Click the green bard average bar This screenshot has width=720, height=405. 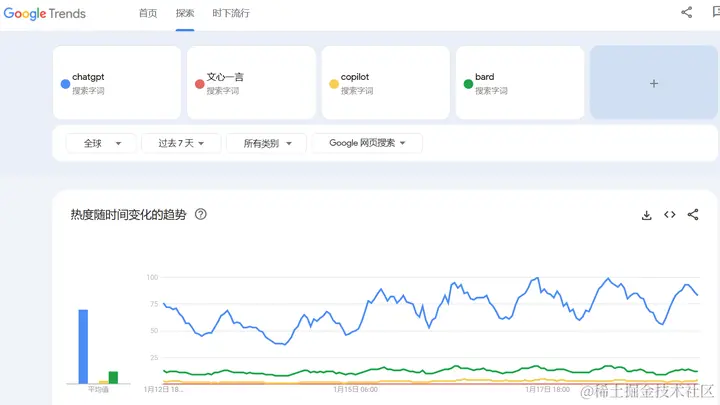pyautogui.click(x=113, y=377)
